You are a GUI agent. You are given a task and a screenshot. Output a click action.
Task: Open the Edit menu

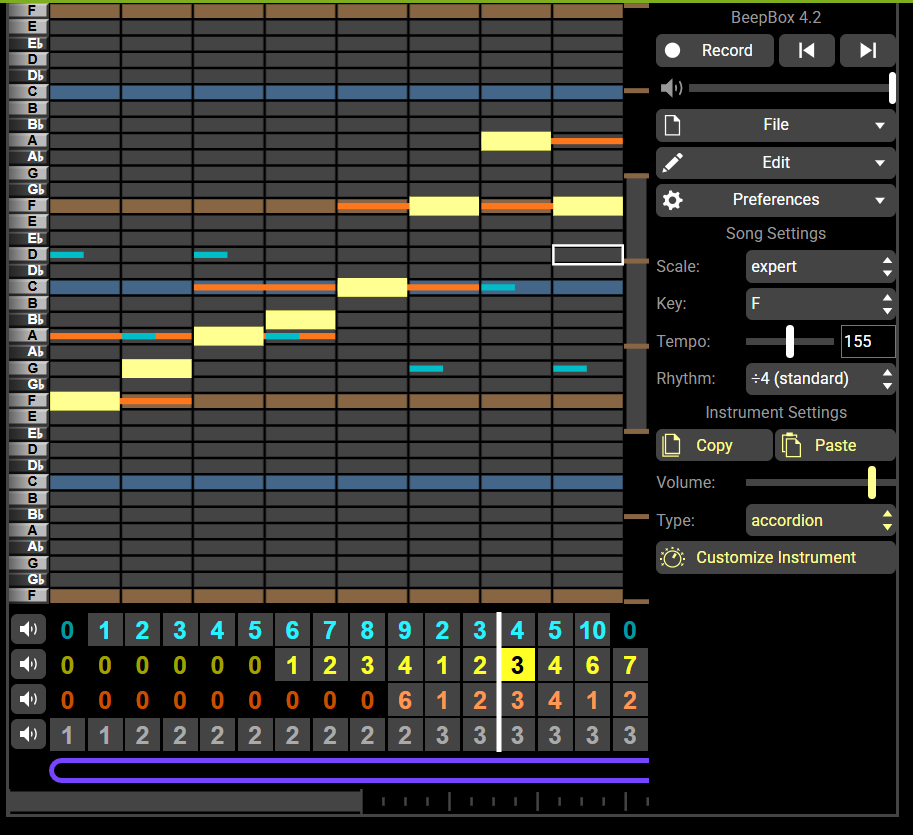[x=775, y=162]
